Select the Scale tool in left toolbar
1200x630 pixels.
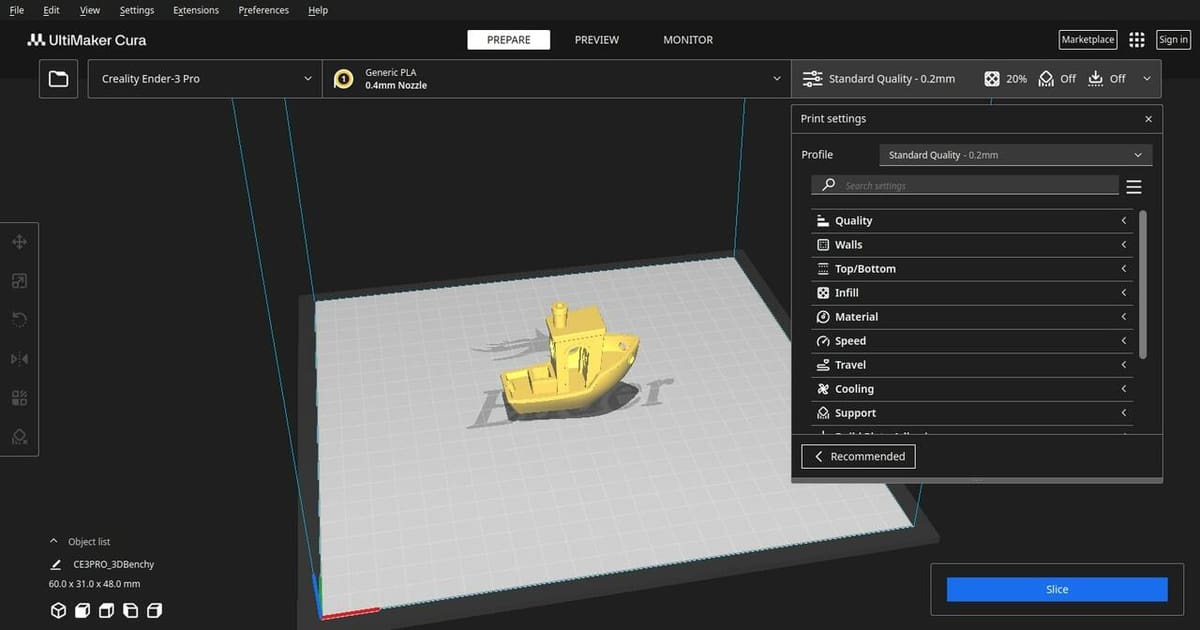(x=19, y=282)
